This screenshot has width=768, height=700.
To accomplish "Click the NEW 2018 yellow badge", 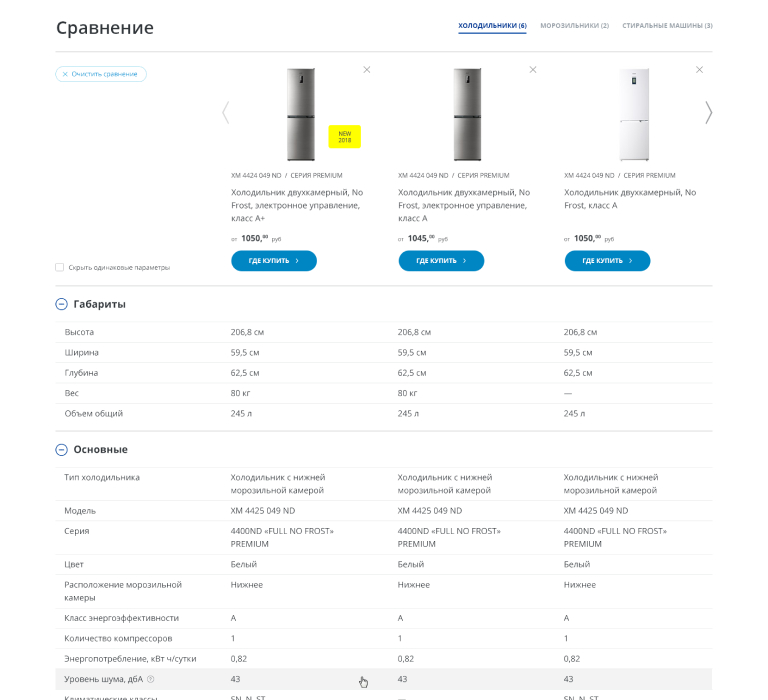I will [345, 136].
